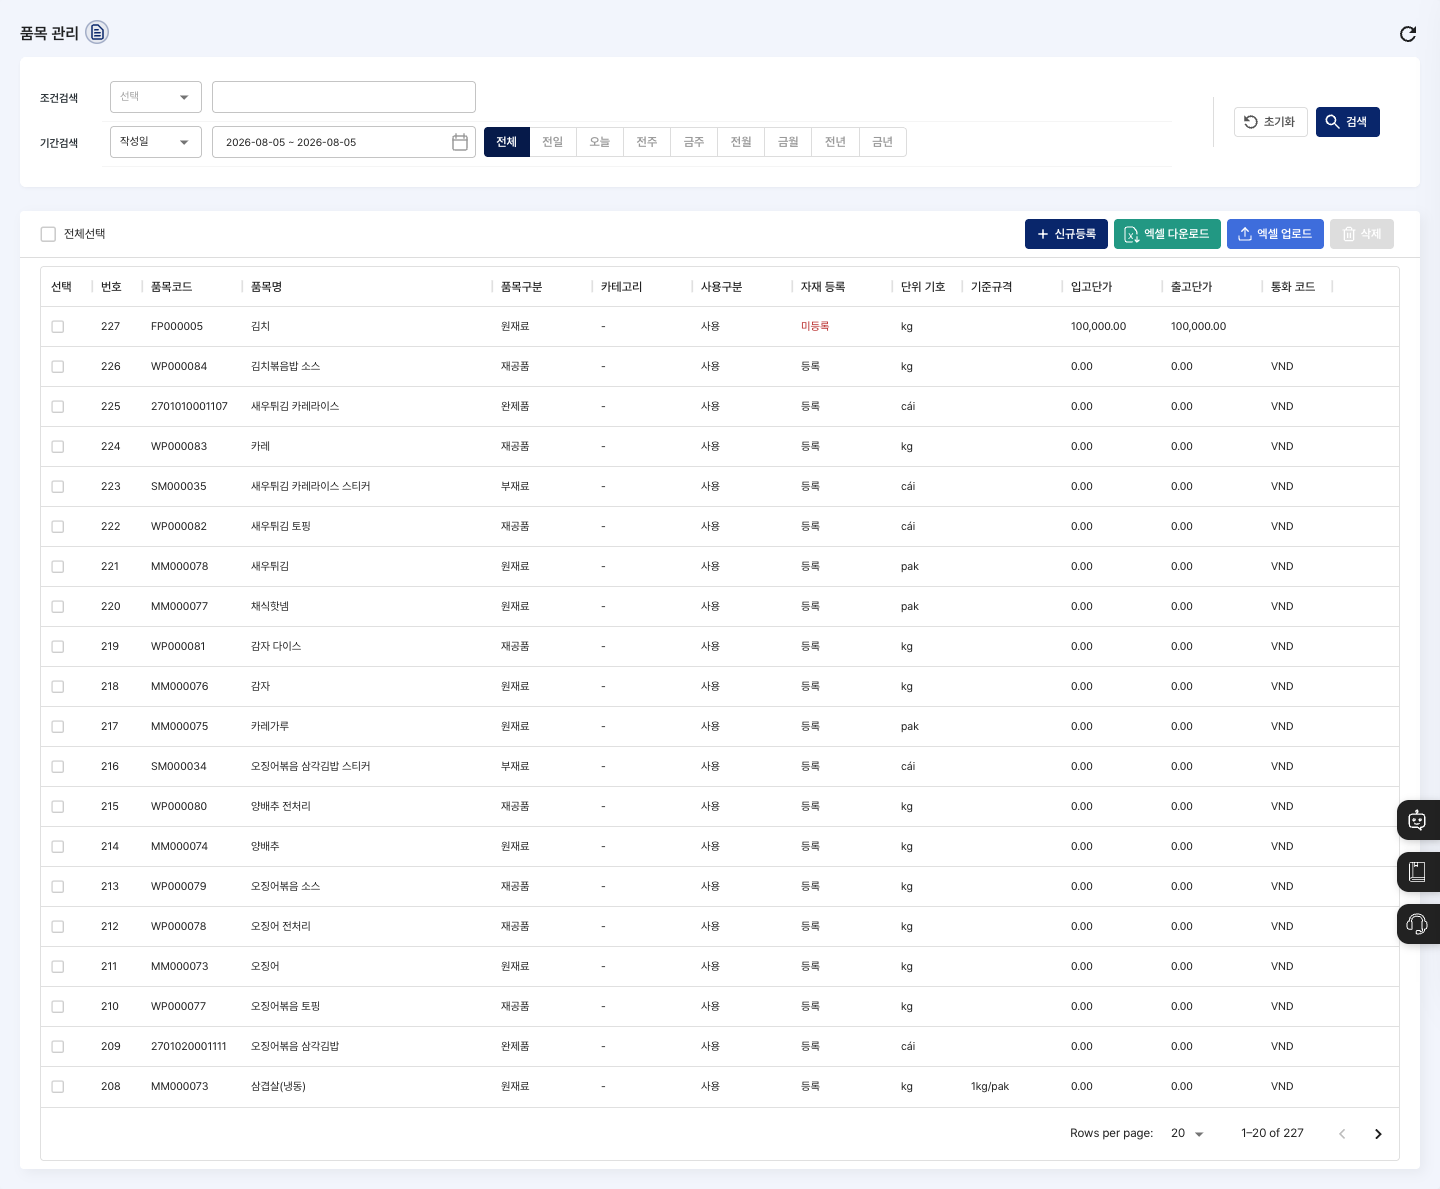1440x1189 pixels.
Task: Select the checkbox for item 김치
Action: tap(58, 327)
